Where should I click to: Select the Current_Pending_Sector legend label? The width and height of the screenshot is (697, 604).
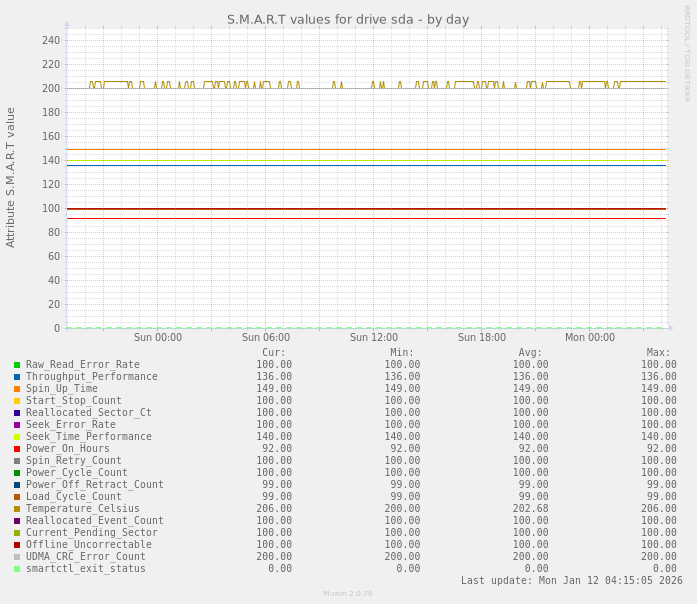(92, 532)
